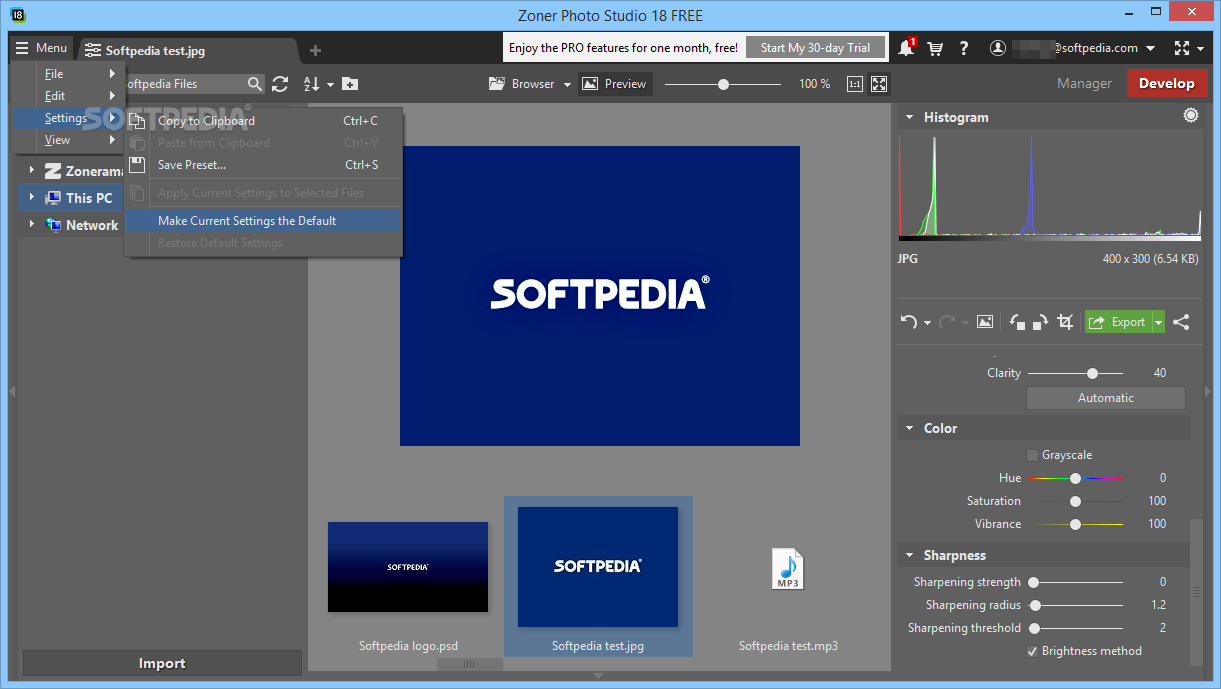Open the Export dropdown arrow
The image size is (1221, 689).
1158,322
